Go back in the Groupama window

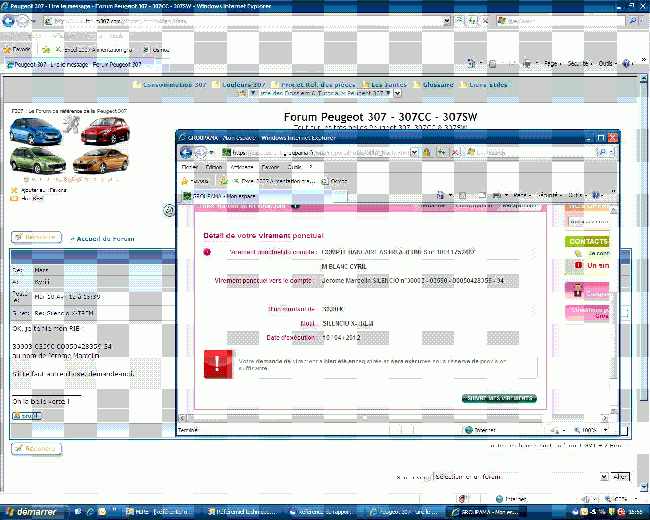click(x=186, y=153)
